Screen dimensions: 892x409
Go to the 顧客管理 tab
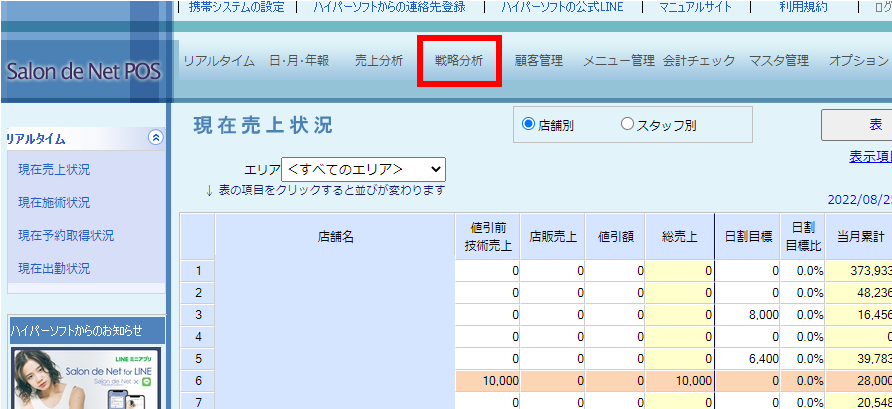point(539,61)
